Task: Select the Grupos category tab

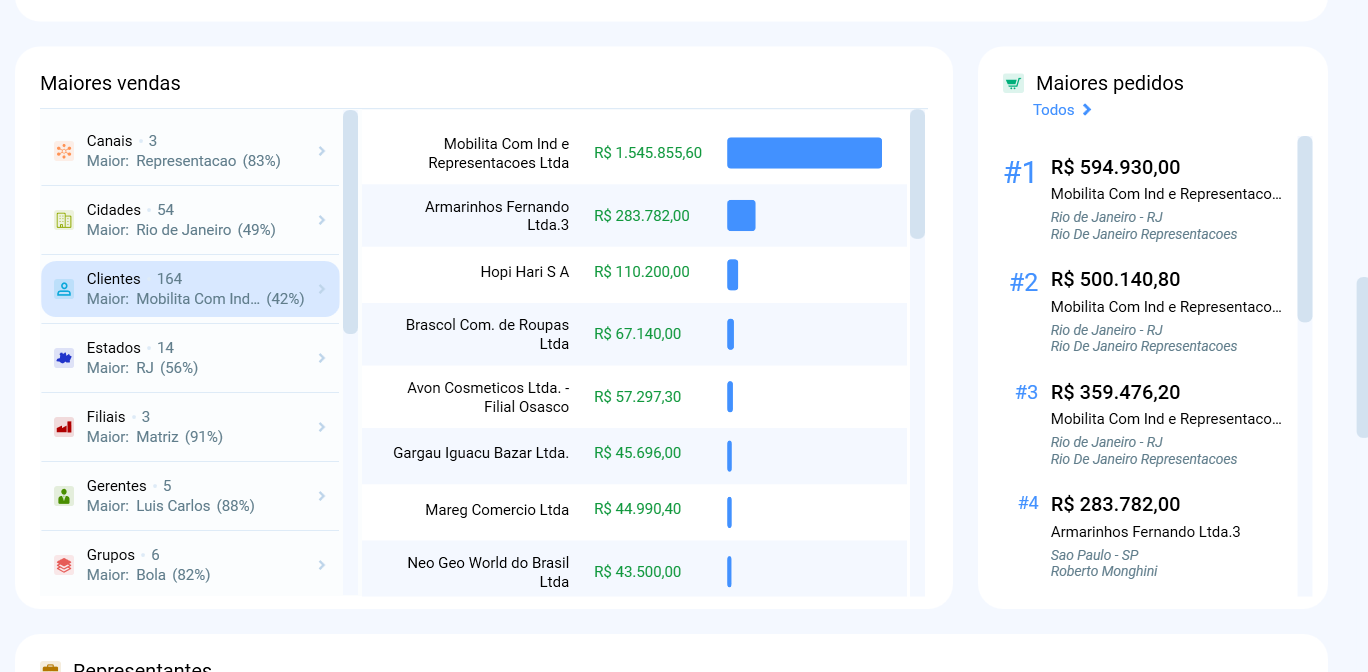Action: pos(190,565)
